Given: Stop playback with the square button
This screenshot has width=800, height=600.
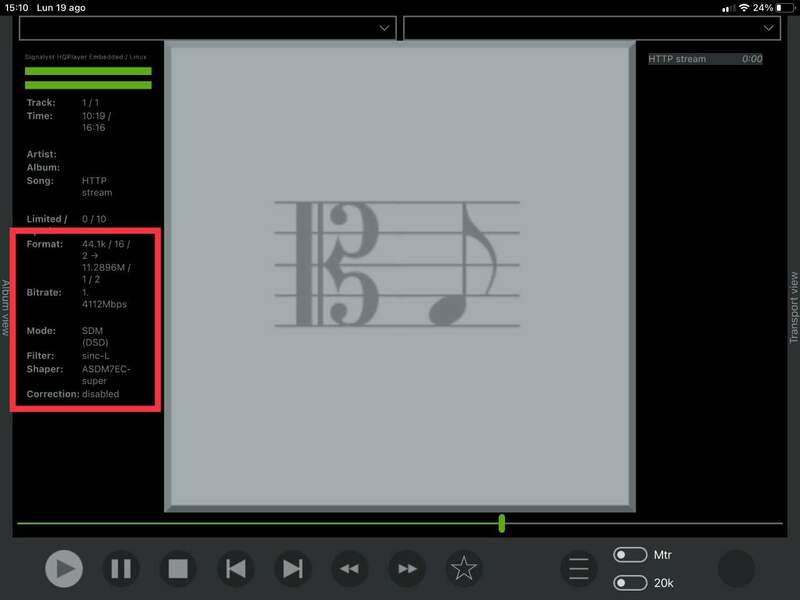Looking at the screenshot, I should click(178, 569).
